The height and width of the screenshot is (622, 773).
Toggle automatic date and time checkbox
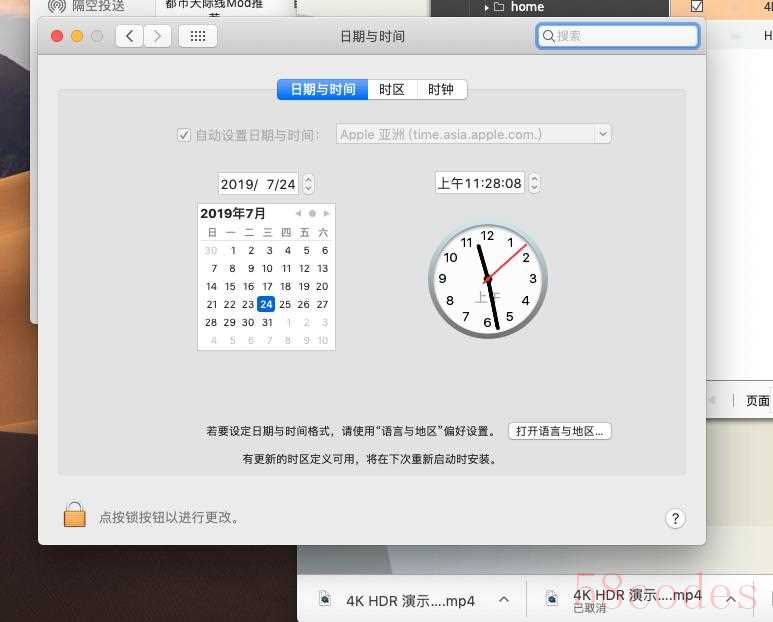[x=184, y=135]
